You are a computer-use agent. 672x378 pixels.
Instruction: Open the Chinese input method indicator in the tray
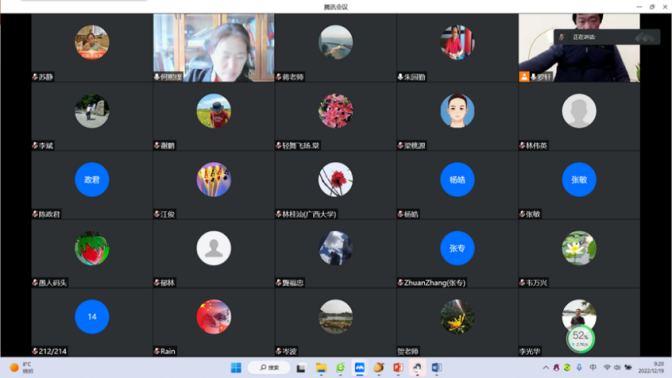593,367
